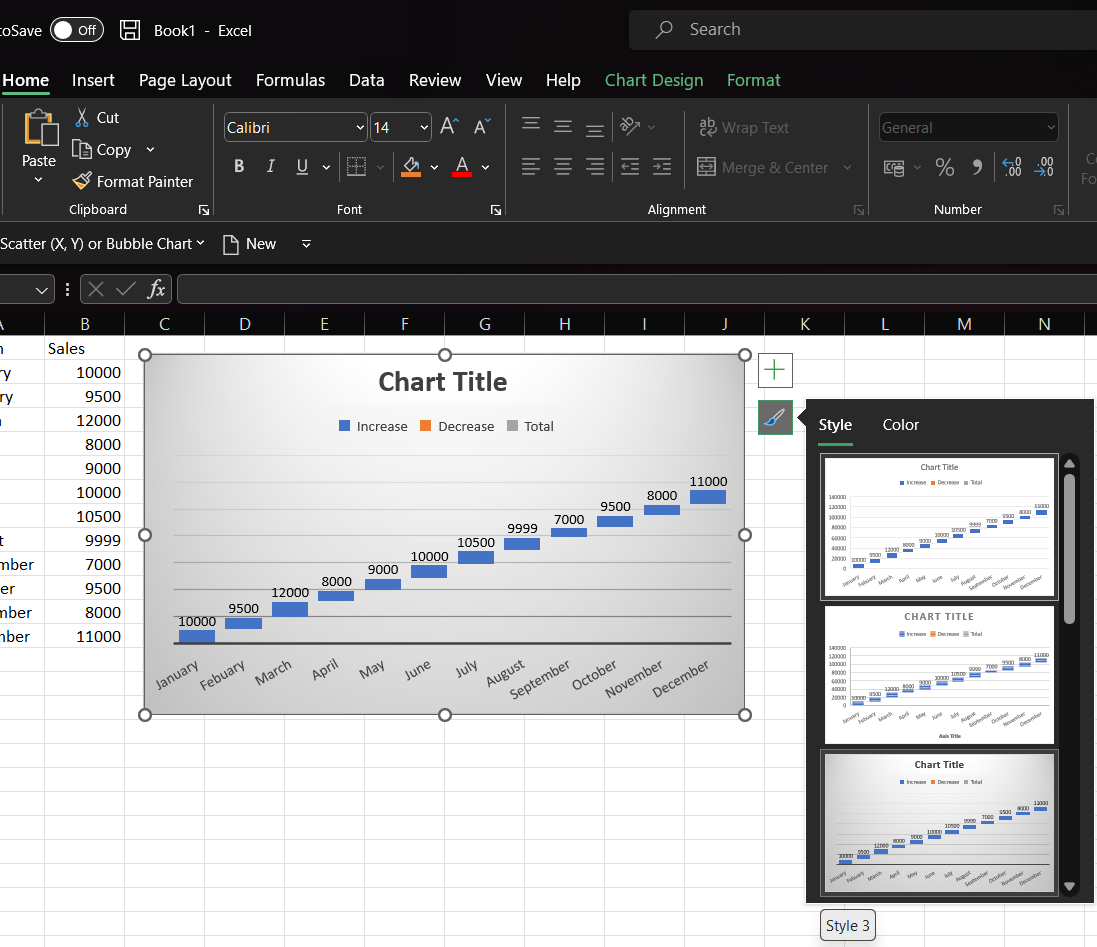
Task: Select the second chart style thumbnail
Action: tap(939, 674)
